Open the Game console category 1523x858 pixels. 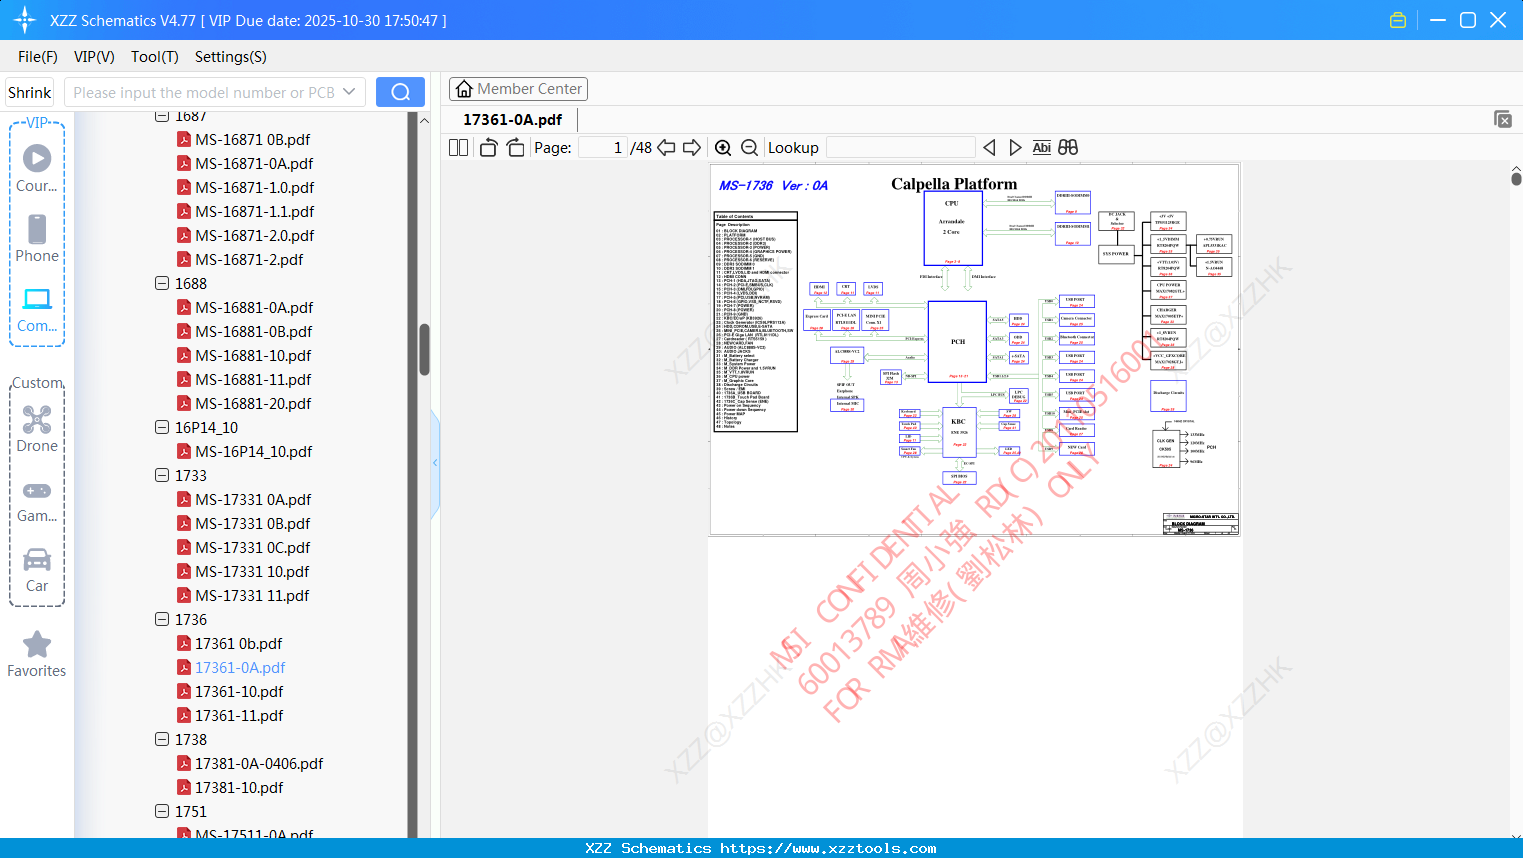tap(37, 500)
